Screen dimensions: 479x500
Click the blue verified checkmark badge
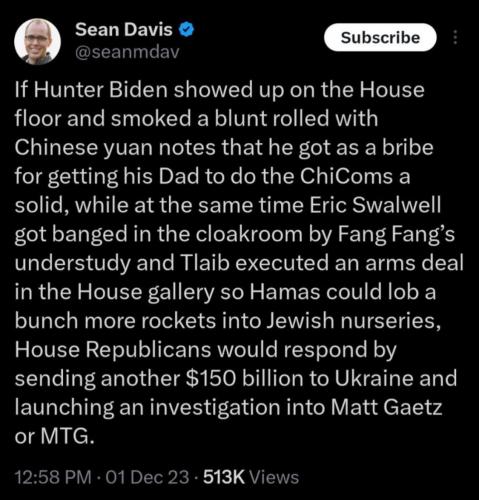(x=187, y=30)
